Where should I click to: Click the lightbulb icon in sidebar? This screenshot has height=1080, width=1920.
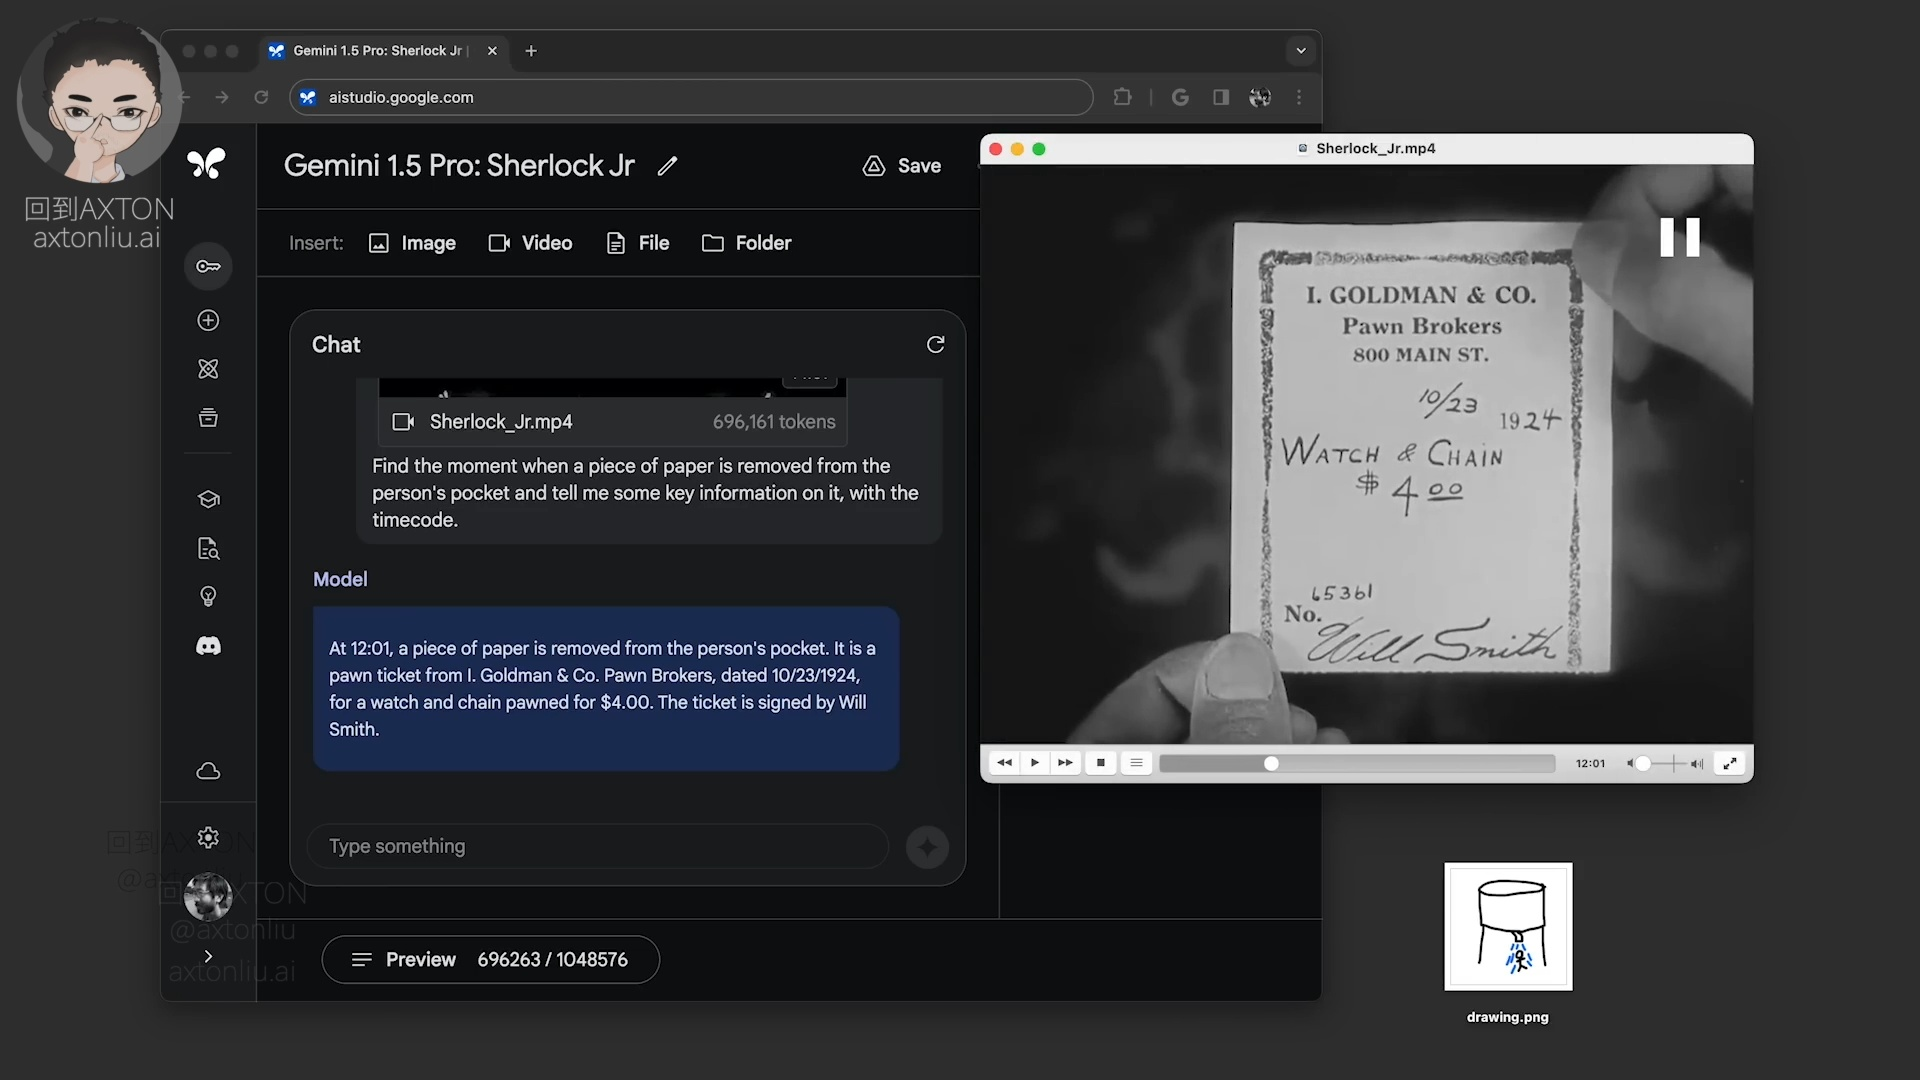pos(208,597)
